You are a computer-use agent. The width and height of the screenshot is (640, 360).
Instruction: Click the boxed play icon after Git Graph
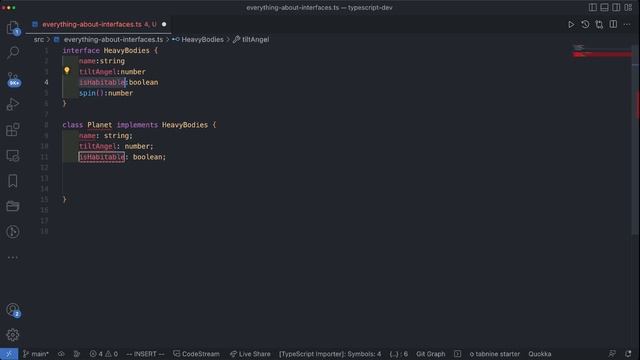[x=458, y=354]
